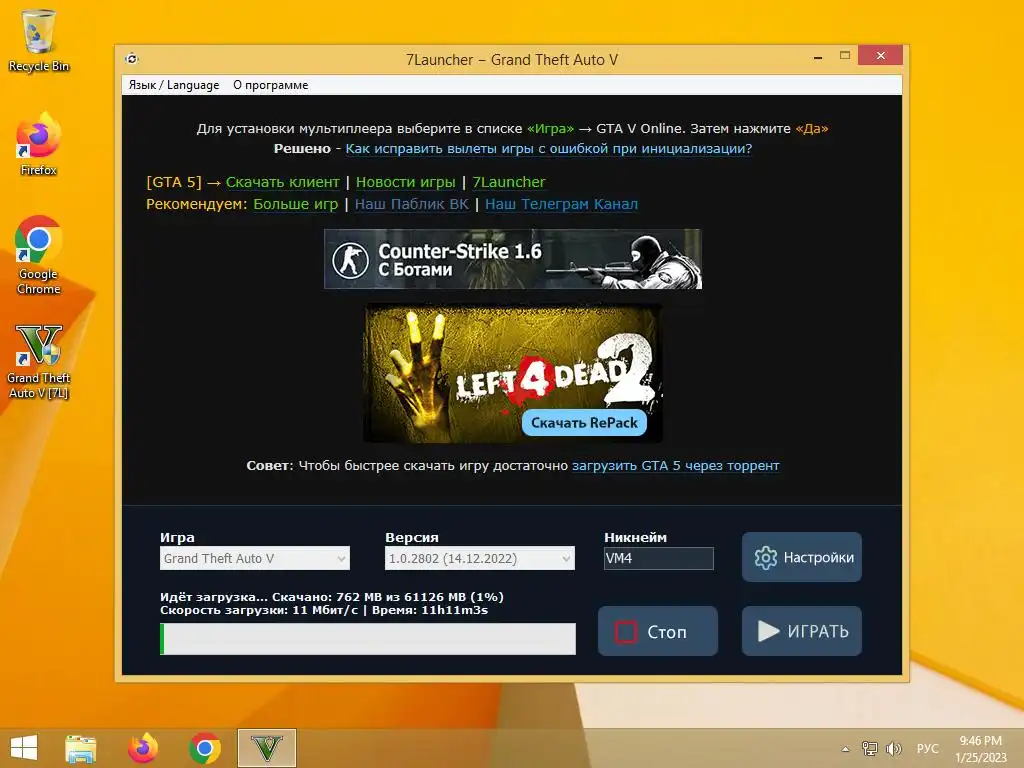Open the Windows Start button

pos(24,748)
